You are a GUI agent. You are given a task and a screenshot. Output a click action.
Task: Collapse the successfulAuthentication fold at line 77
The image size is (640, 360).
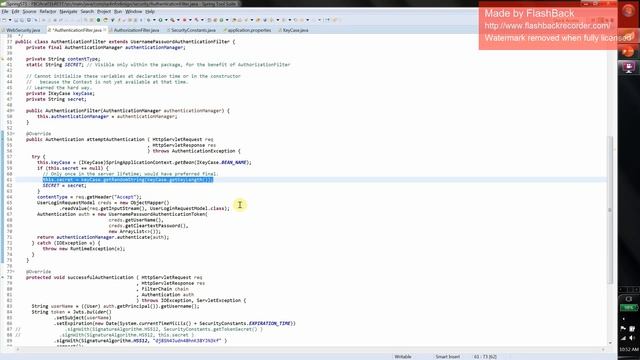tap(13, 271)
